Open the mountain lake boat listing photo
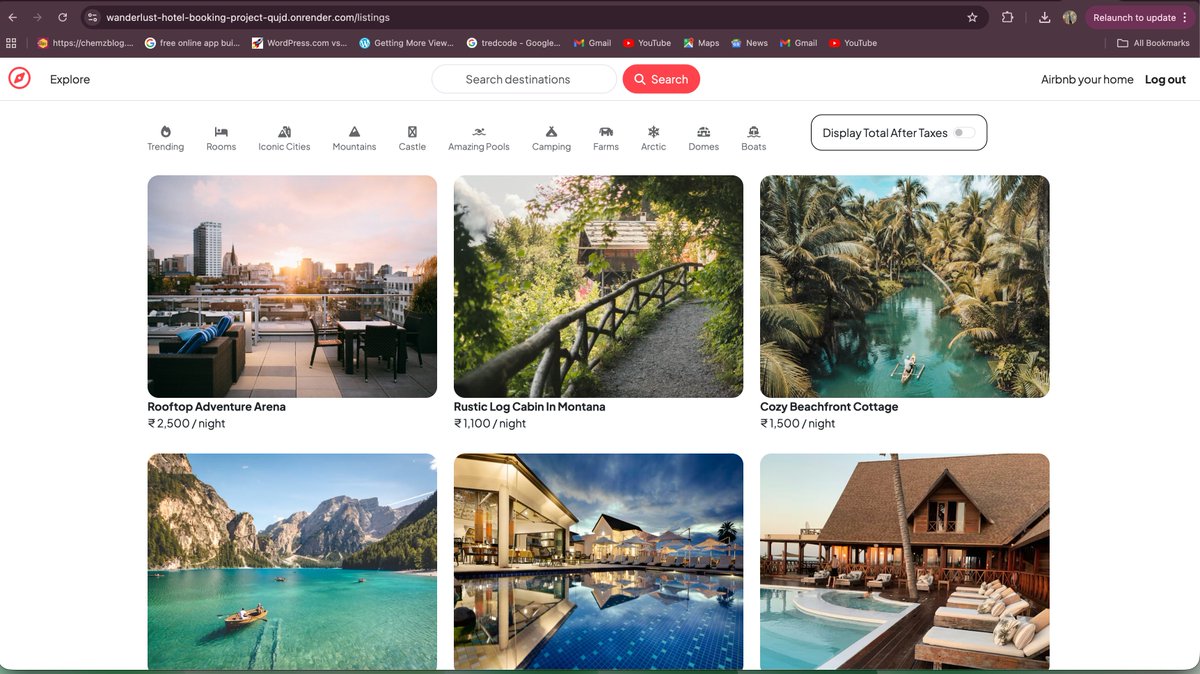This screenshot has height=674, width=1200. click(292, 561)
